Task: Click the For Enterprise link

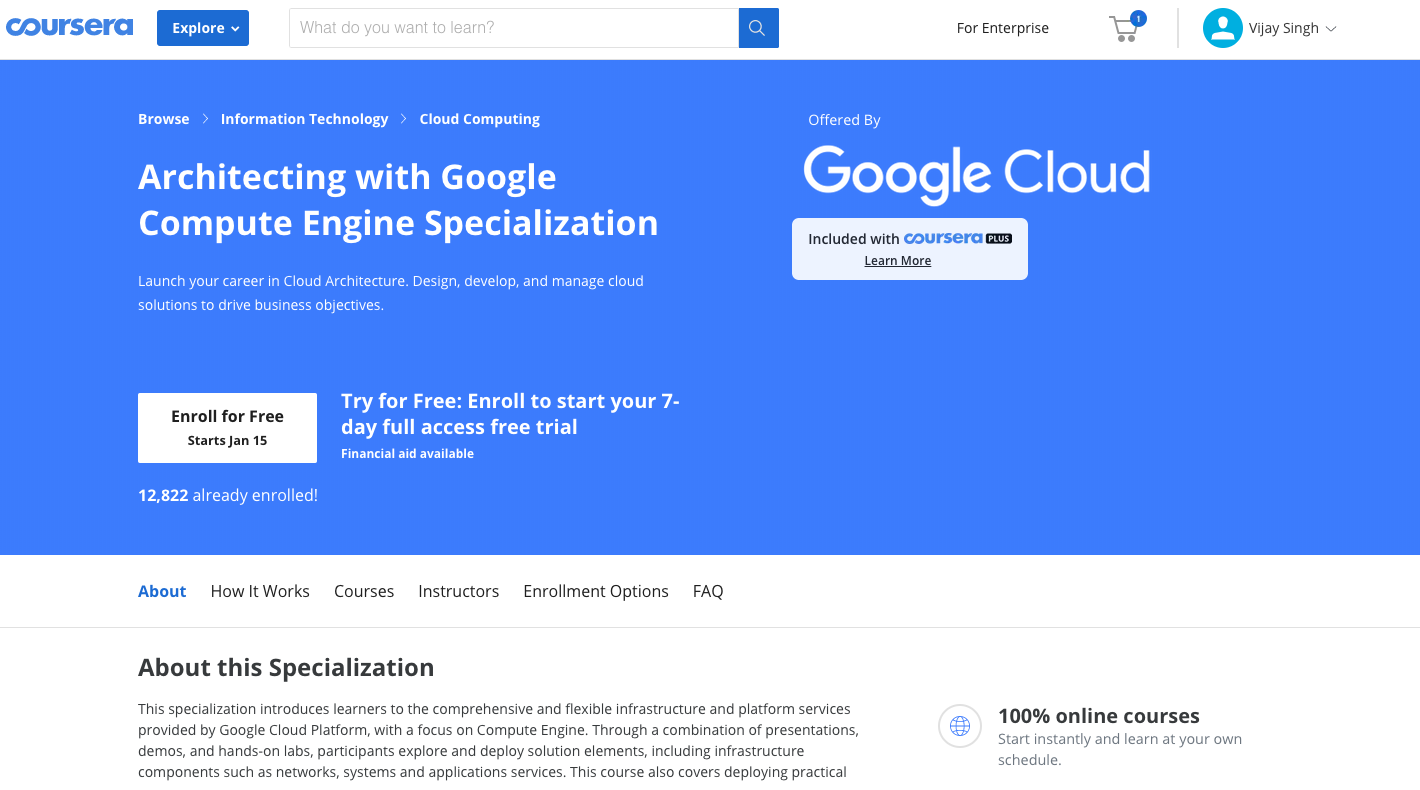Action: point(1002,28)
